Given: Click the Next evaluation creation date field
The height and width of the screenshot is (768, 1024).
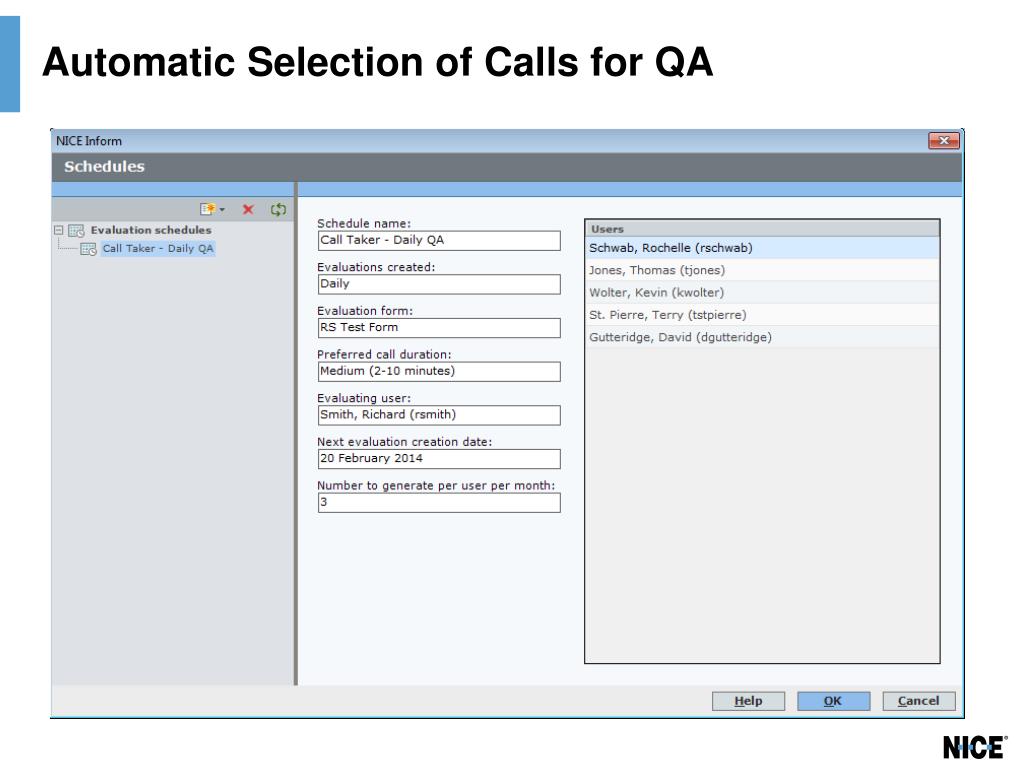Looking at the screenshot, I should pyautogui.click(x=439, y=459).
